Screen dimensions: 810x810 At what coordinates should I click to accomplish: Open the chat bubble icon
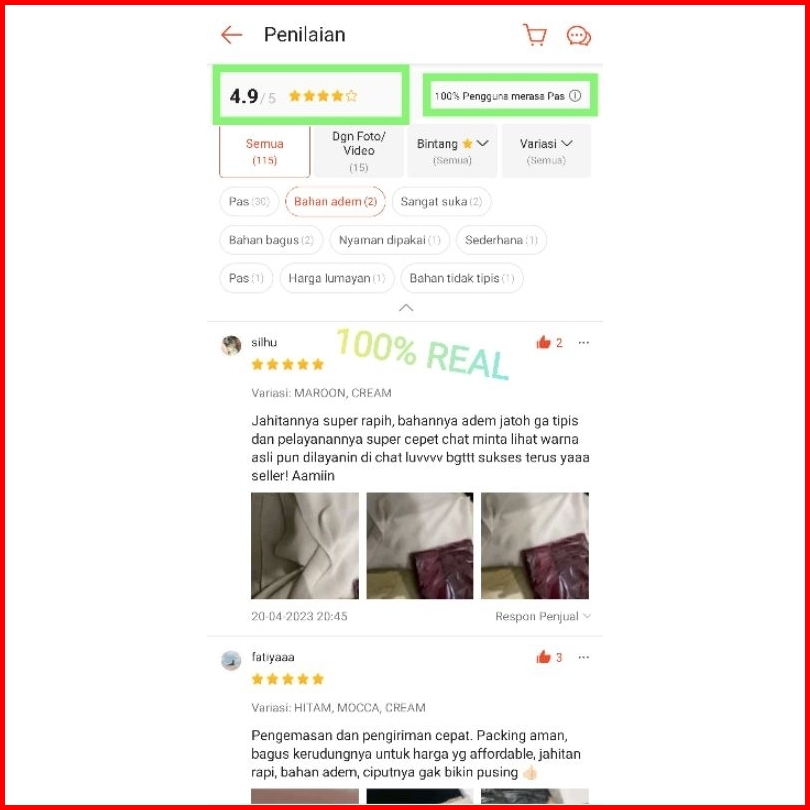[x=579, y=36]
